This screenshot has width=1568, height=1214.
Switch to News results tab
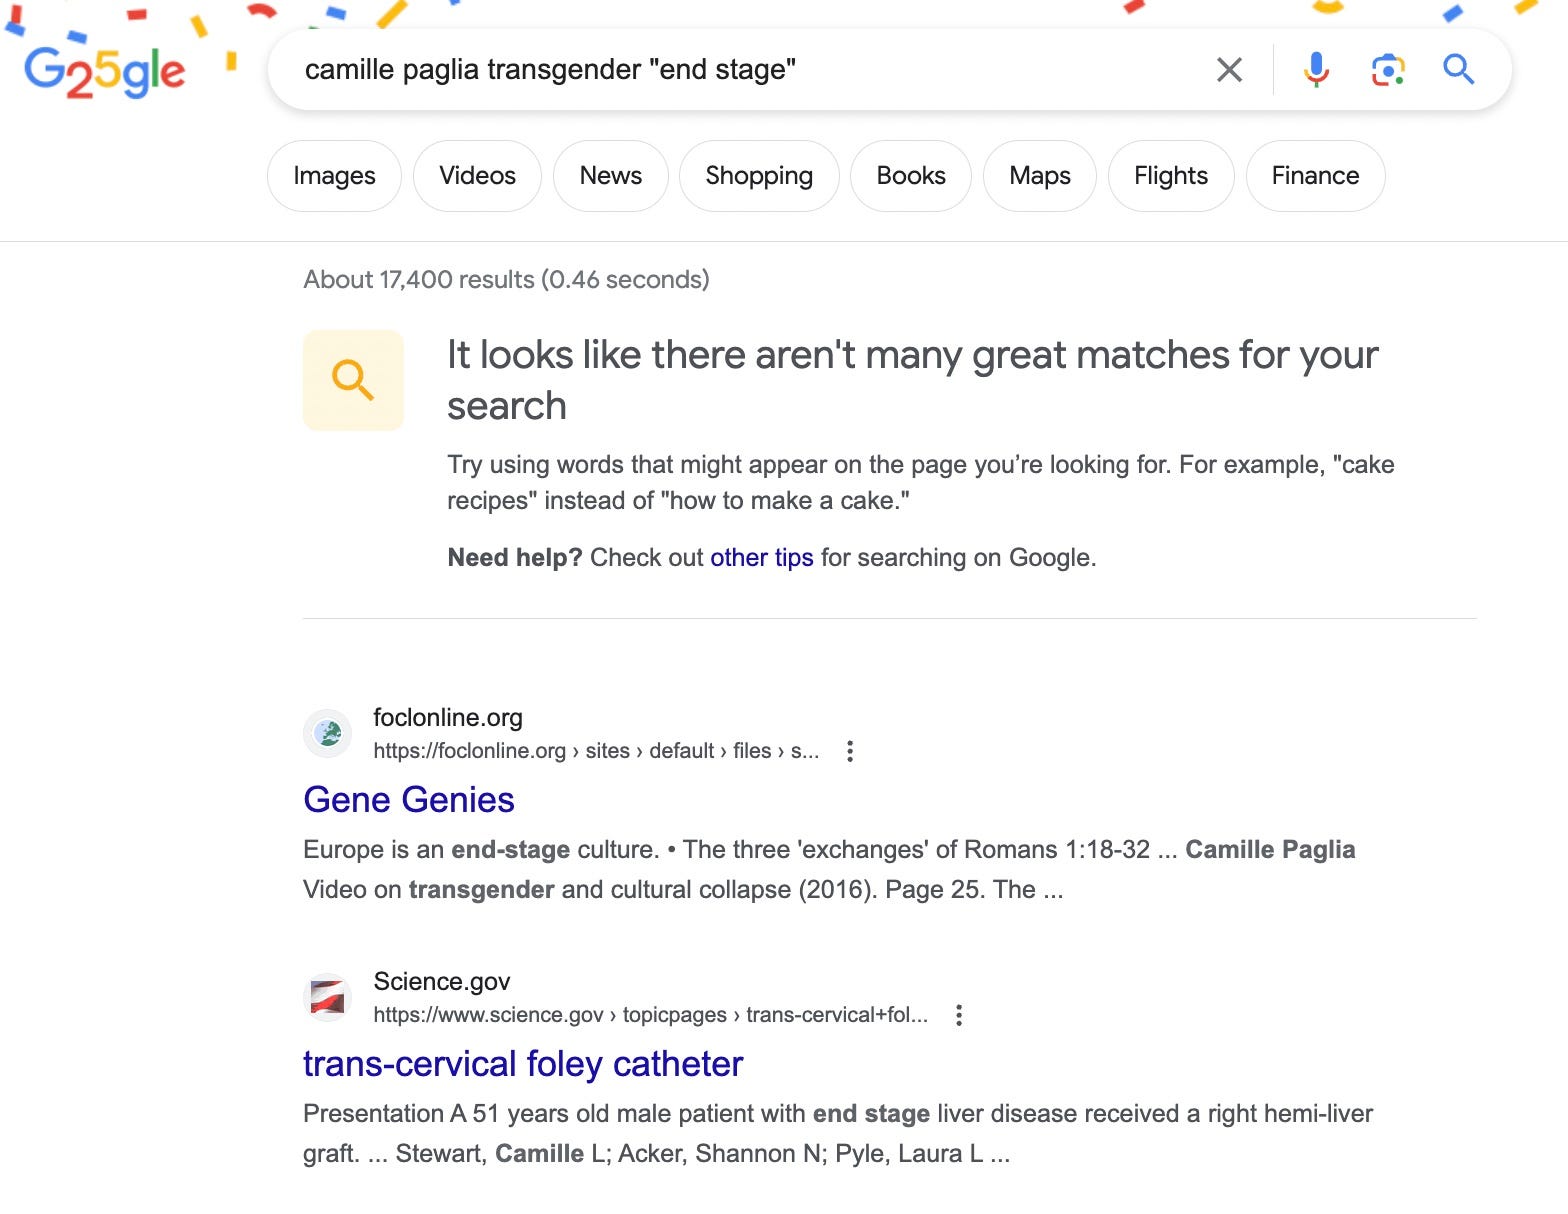click(x=611, y=176)
